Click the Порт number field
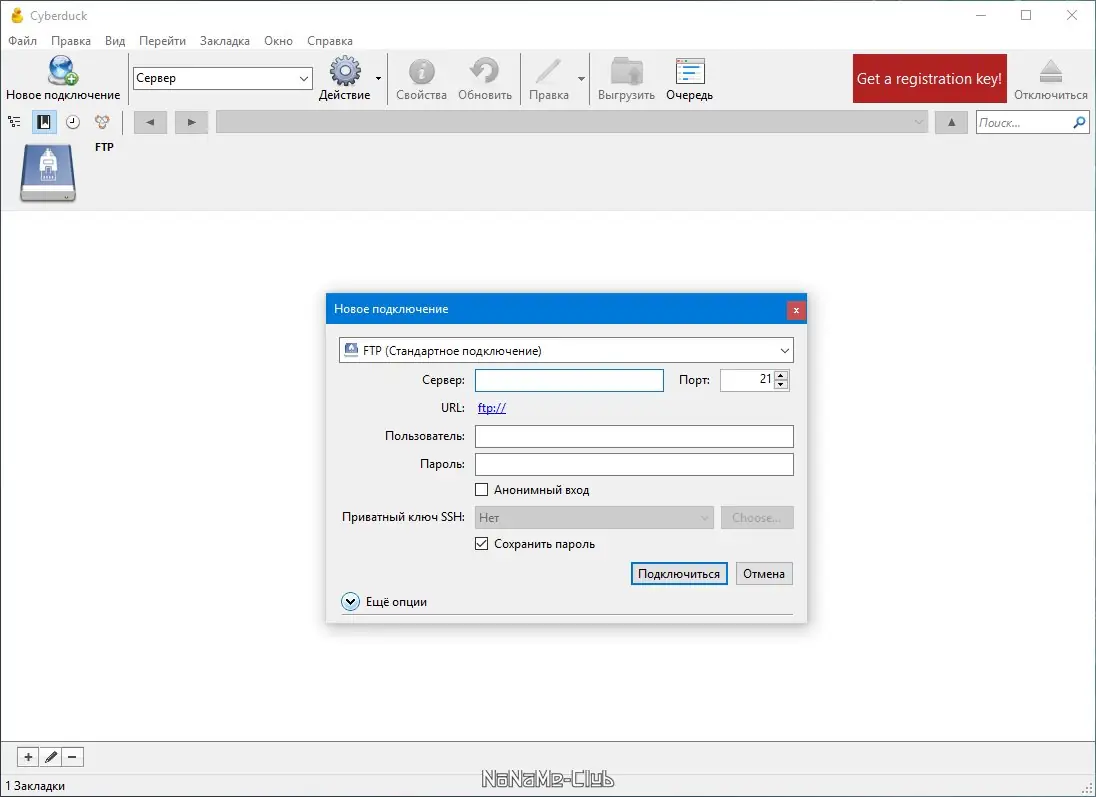 pyautogui.click(x=747, y=380)
